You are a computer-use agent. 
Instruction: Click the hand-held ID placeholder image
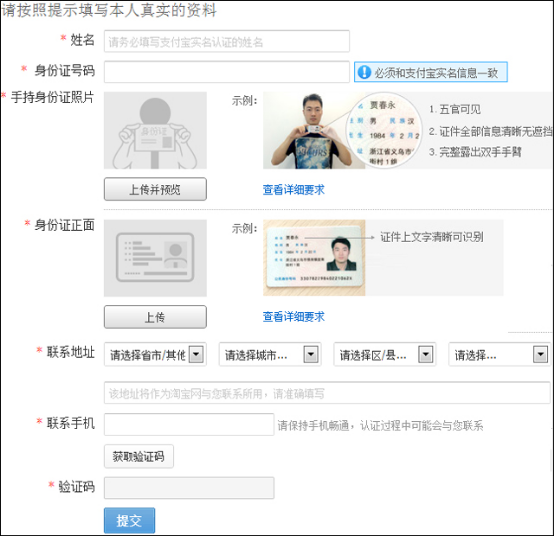pyautogui.click(x=155, y=130)
